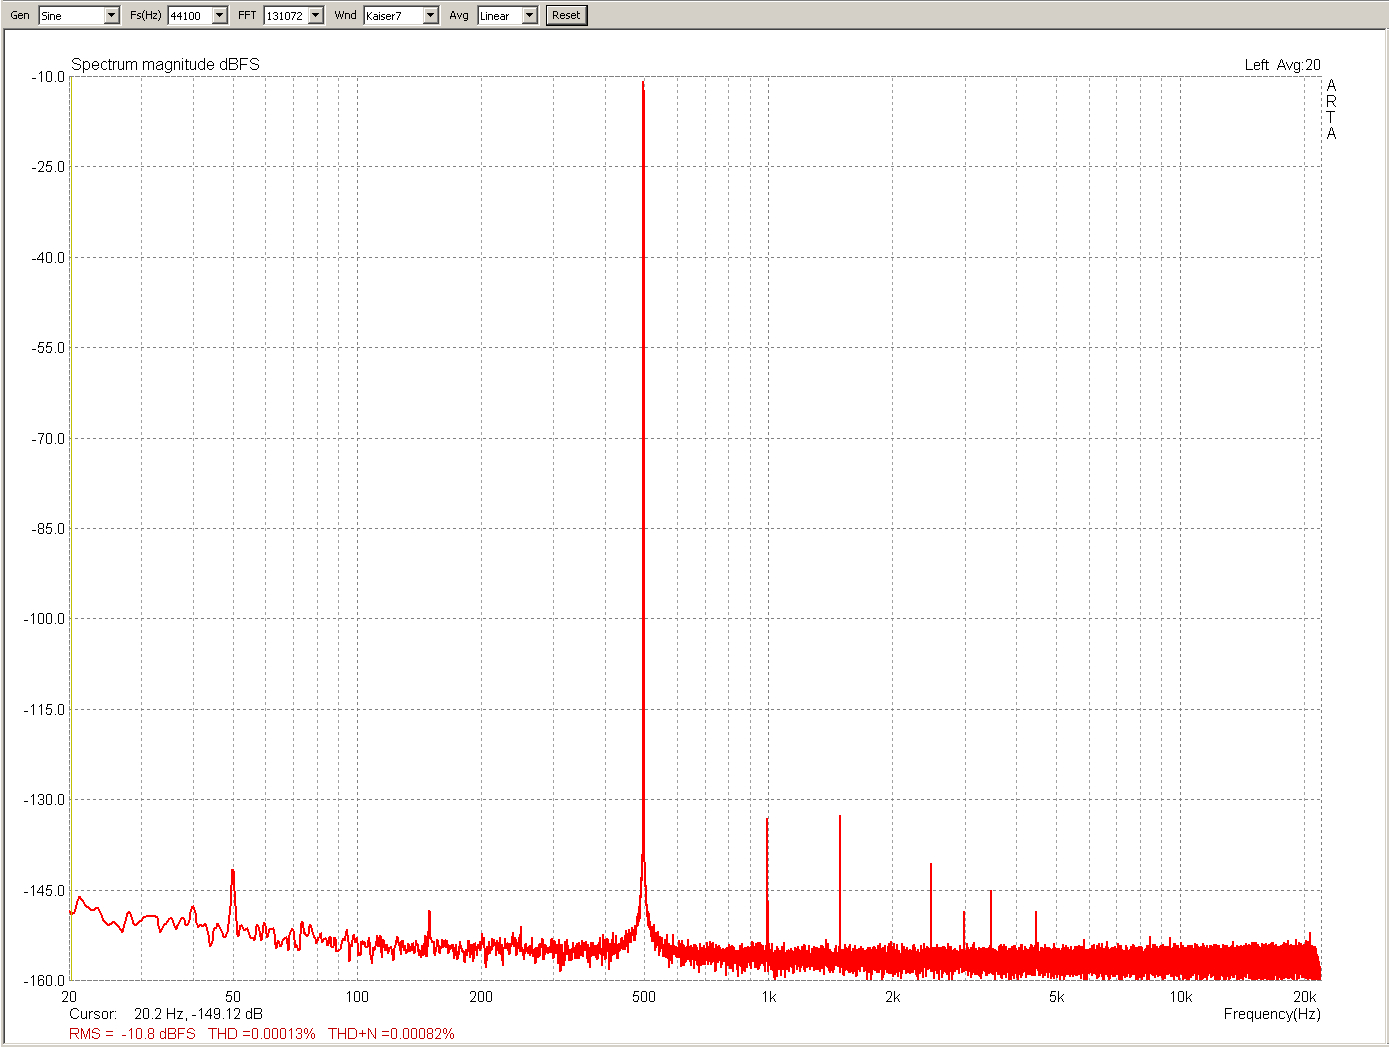This screenshot has height=1047, width=1389.
Task: Click the vertical ARTA label
Action: point(1331,109)
